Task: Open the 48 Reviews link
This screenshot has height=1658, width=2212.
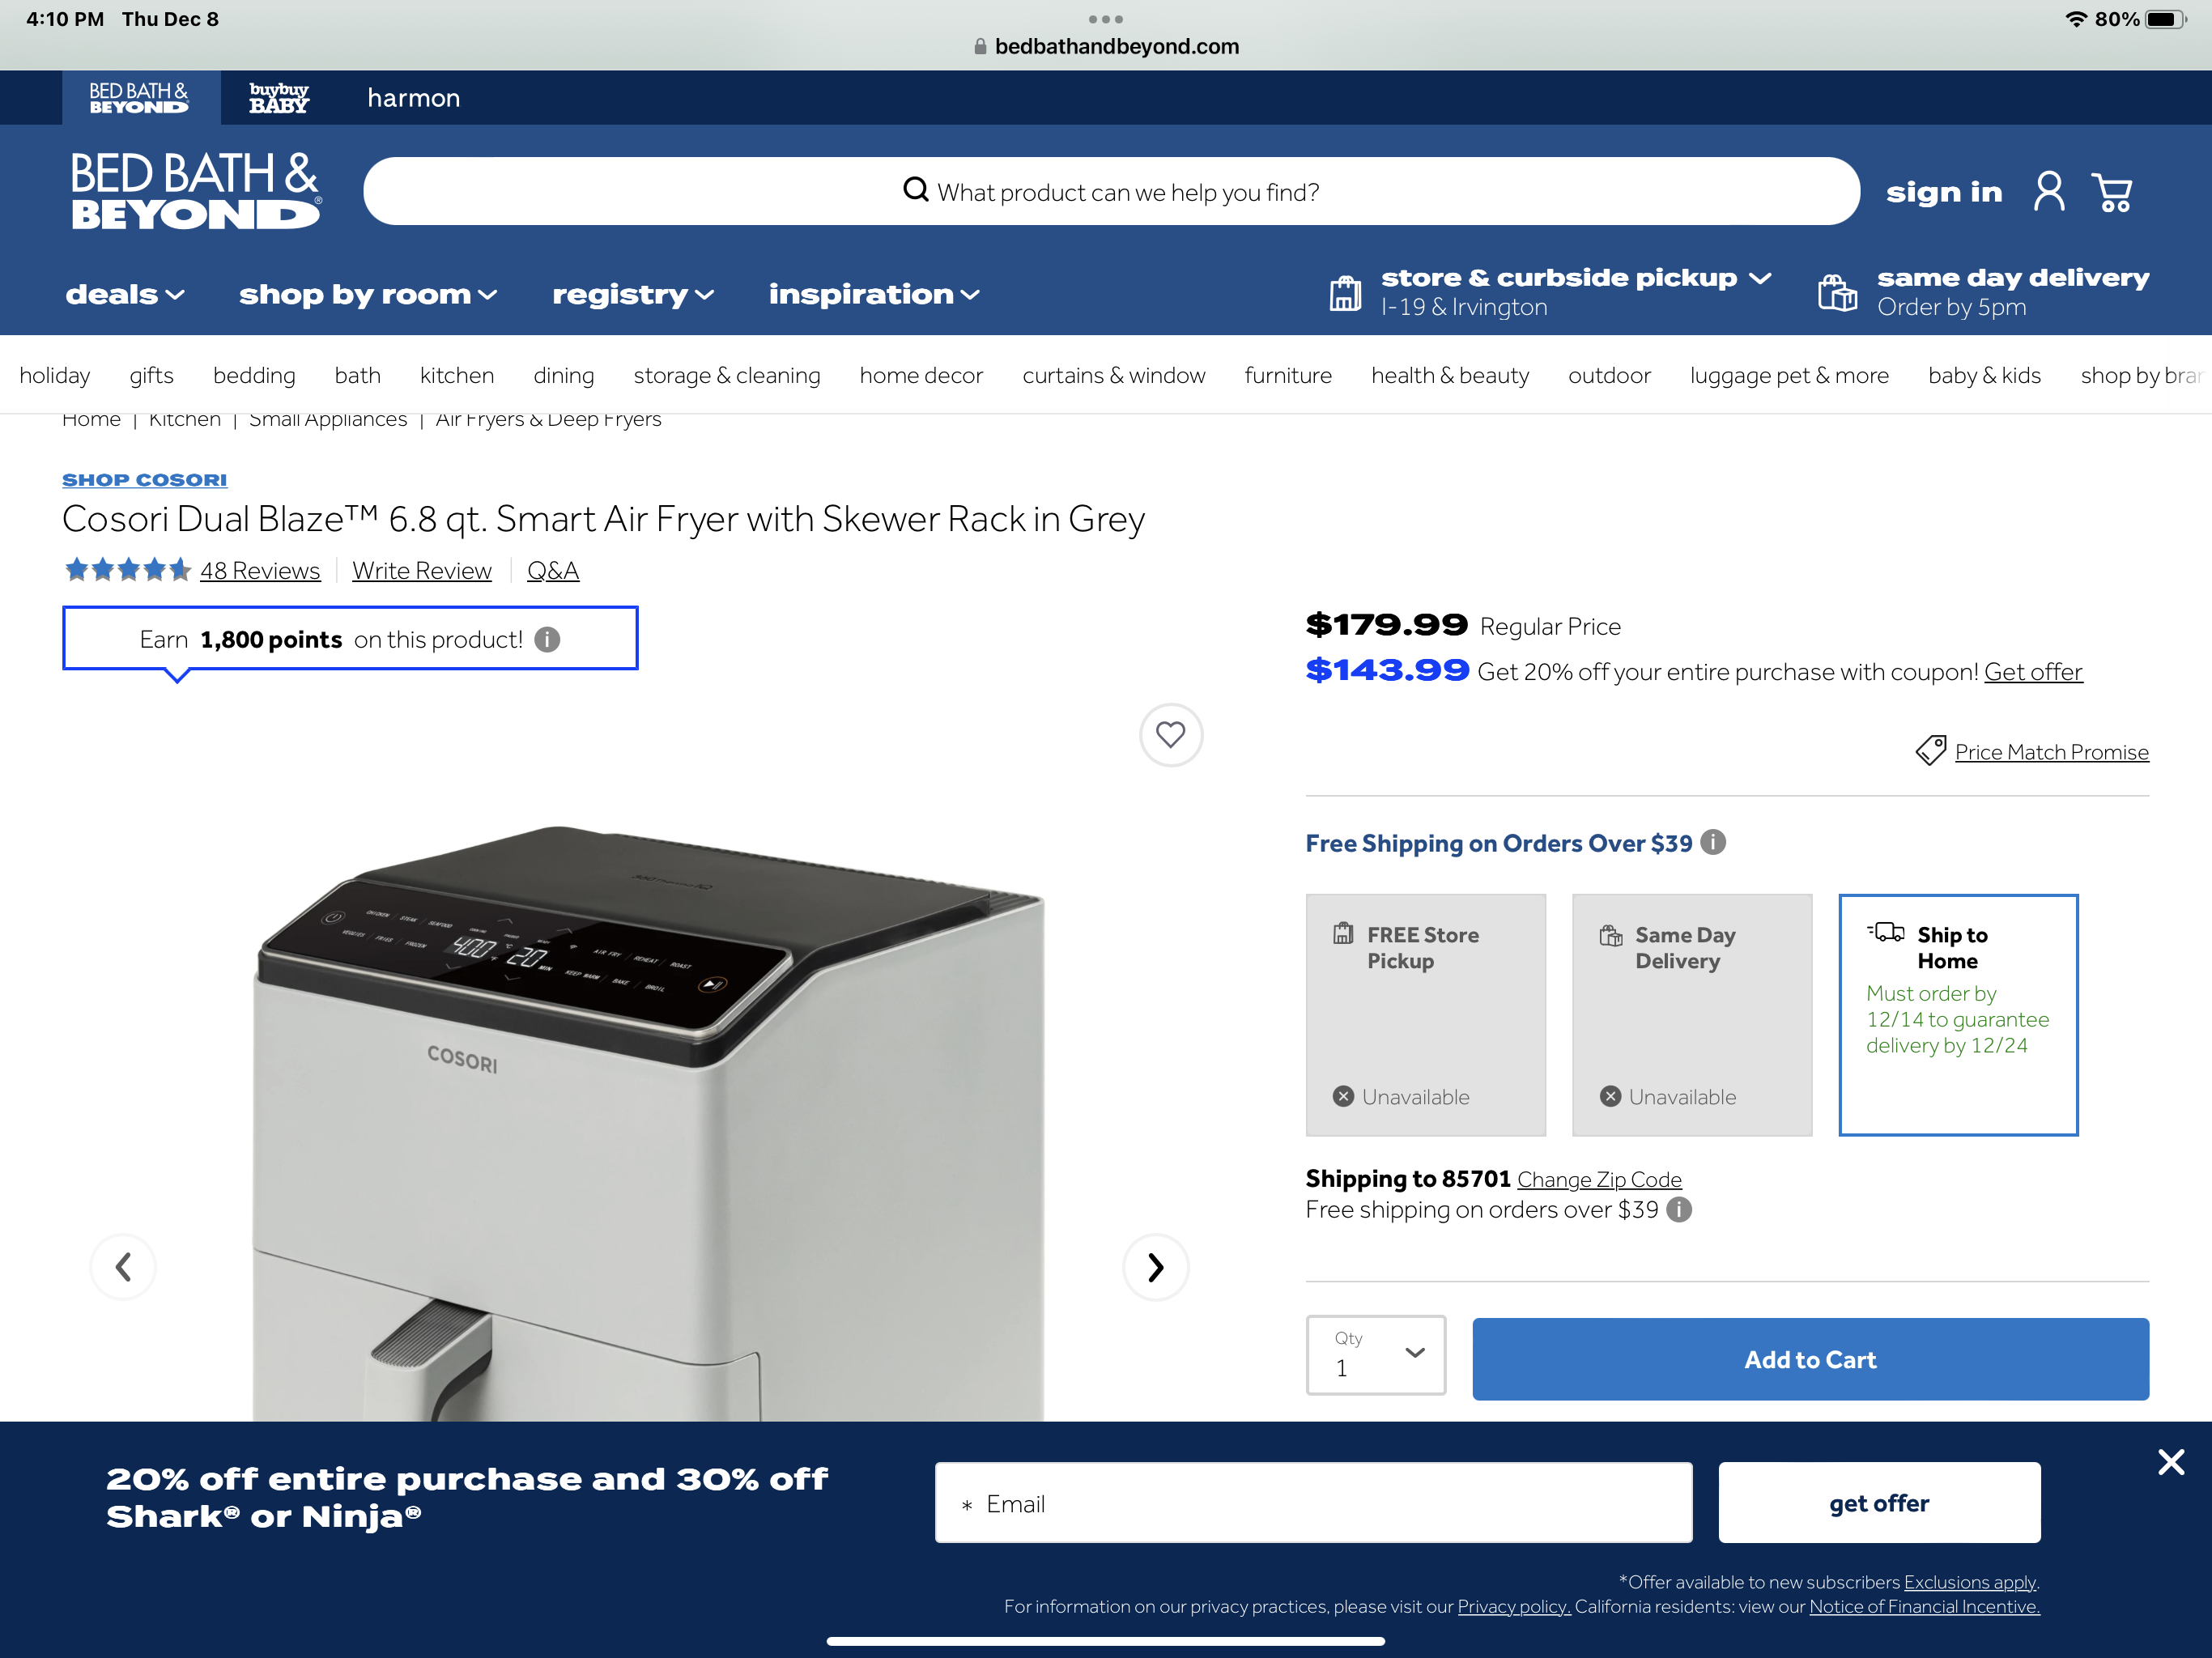Action: [260, 571]
